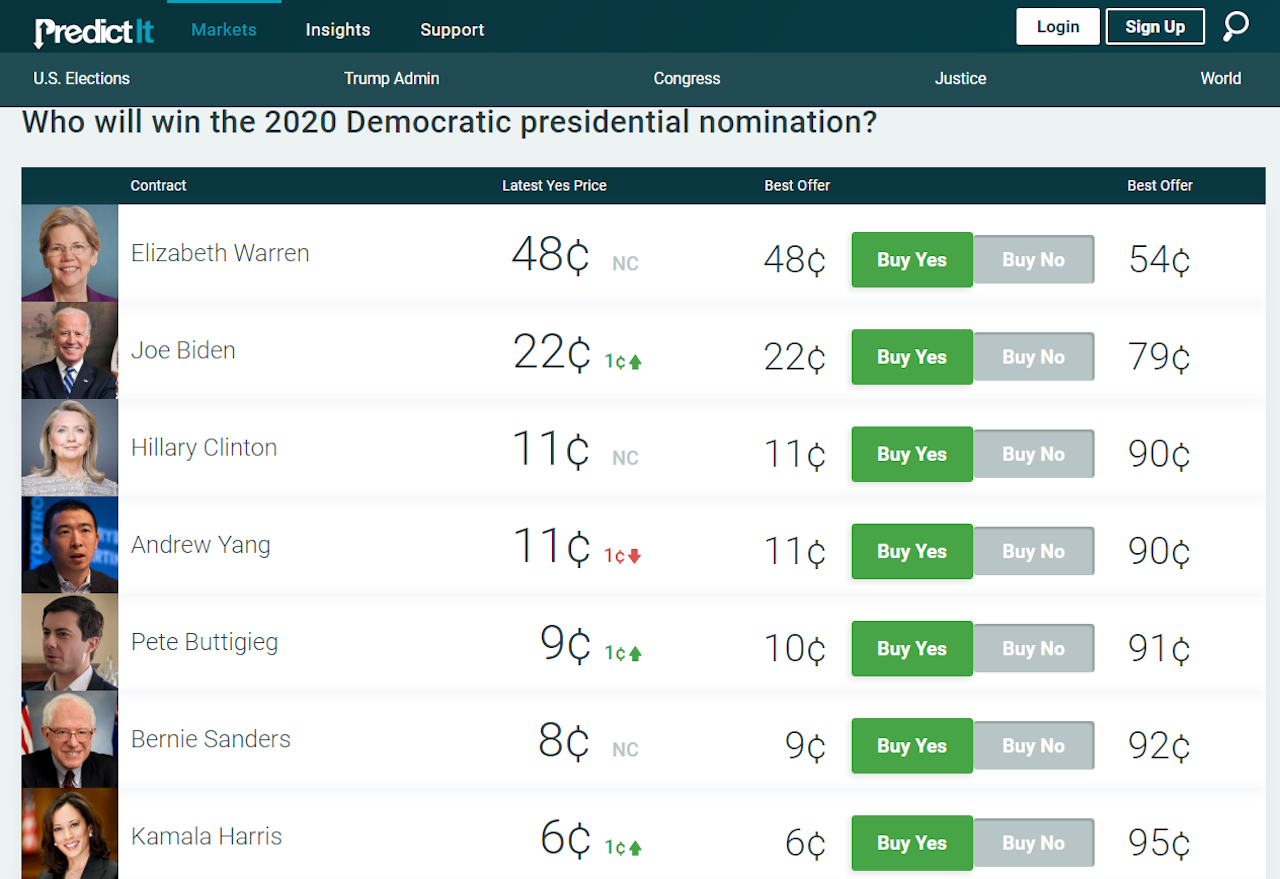Screen dimensions: 1280x879
Task: Click Joe Biden's green up arrow
Action: [x=635, y=362]
